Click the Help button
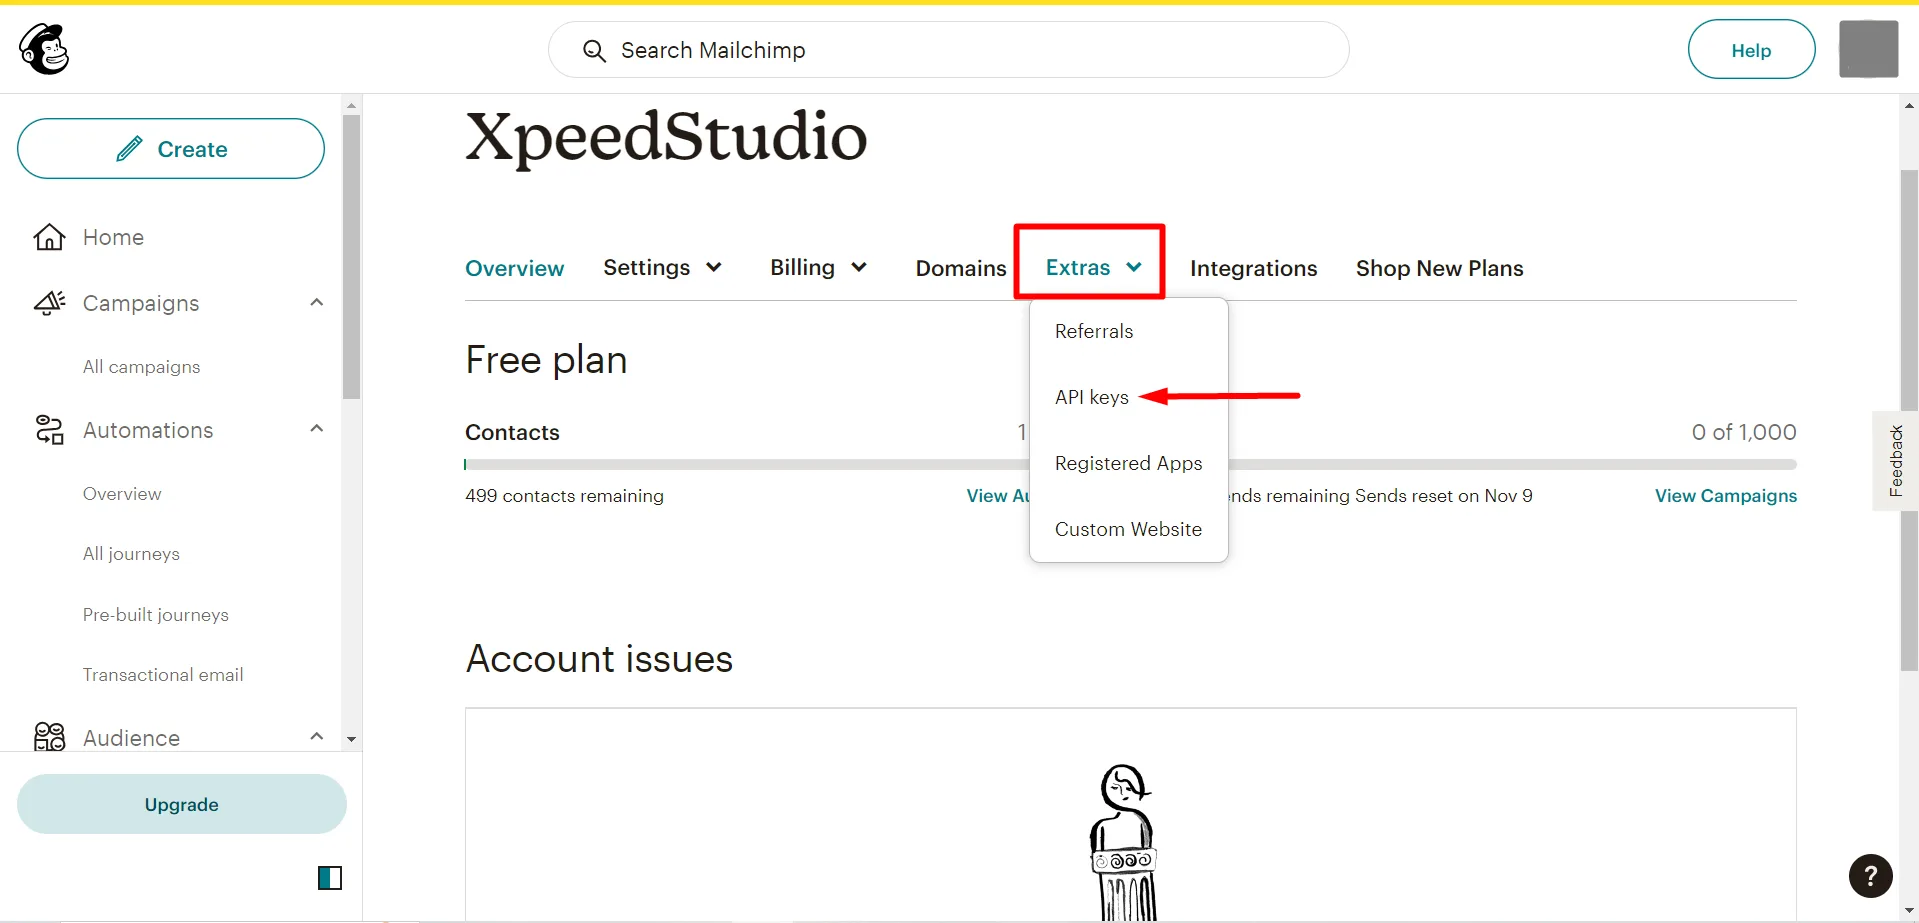 click(x=1751, y=49)
